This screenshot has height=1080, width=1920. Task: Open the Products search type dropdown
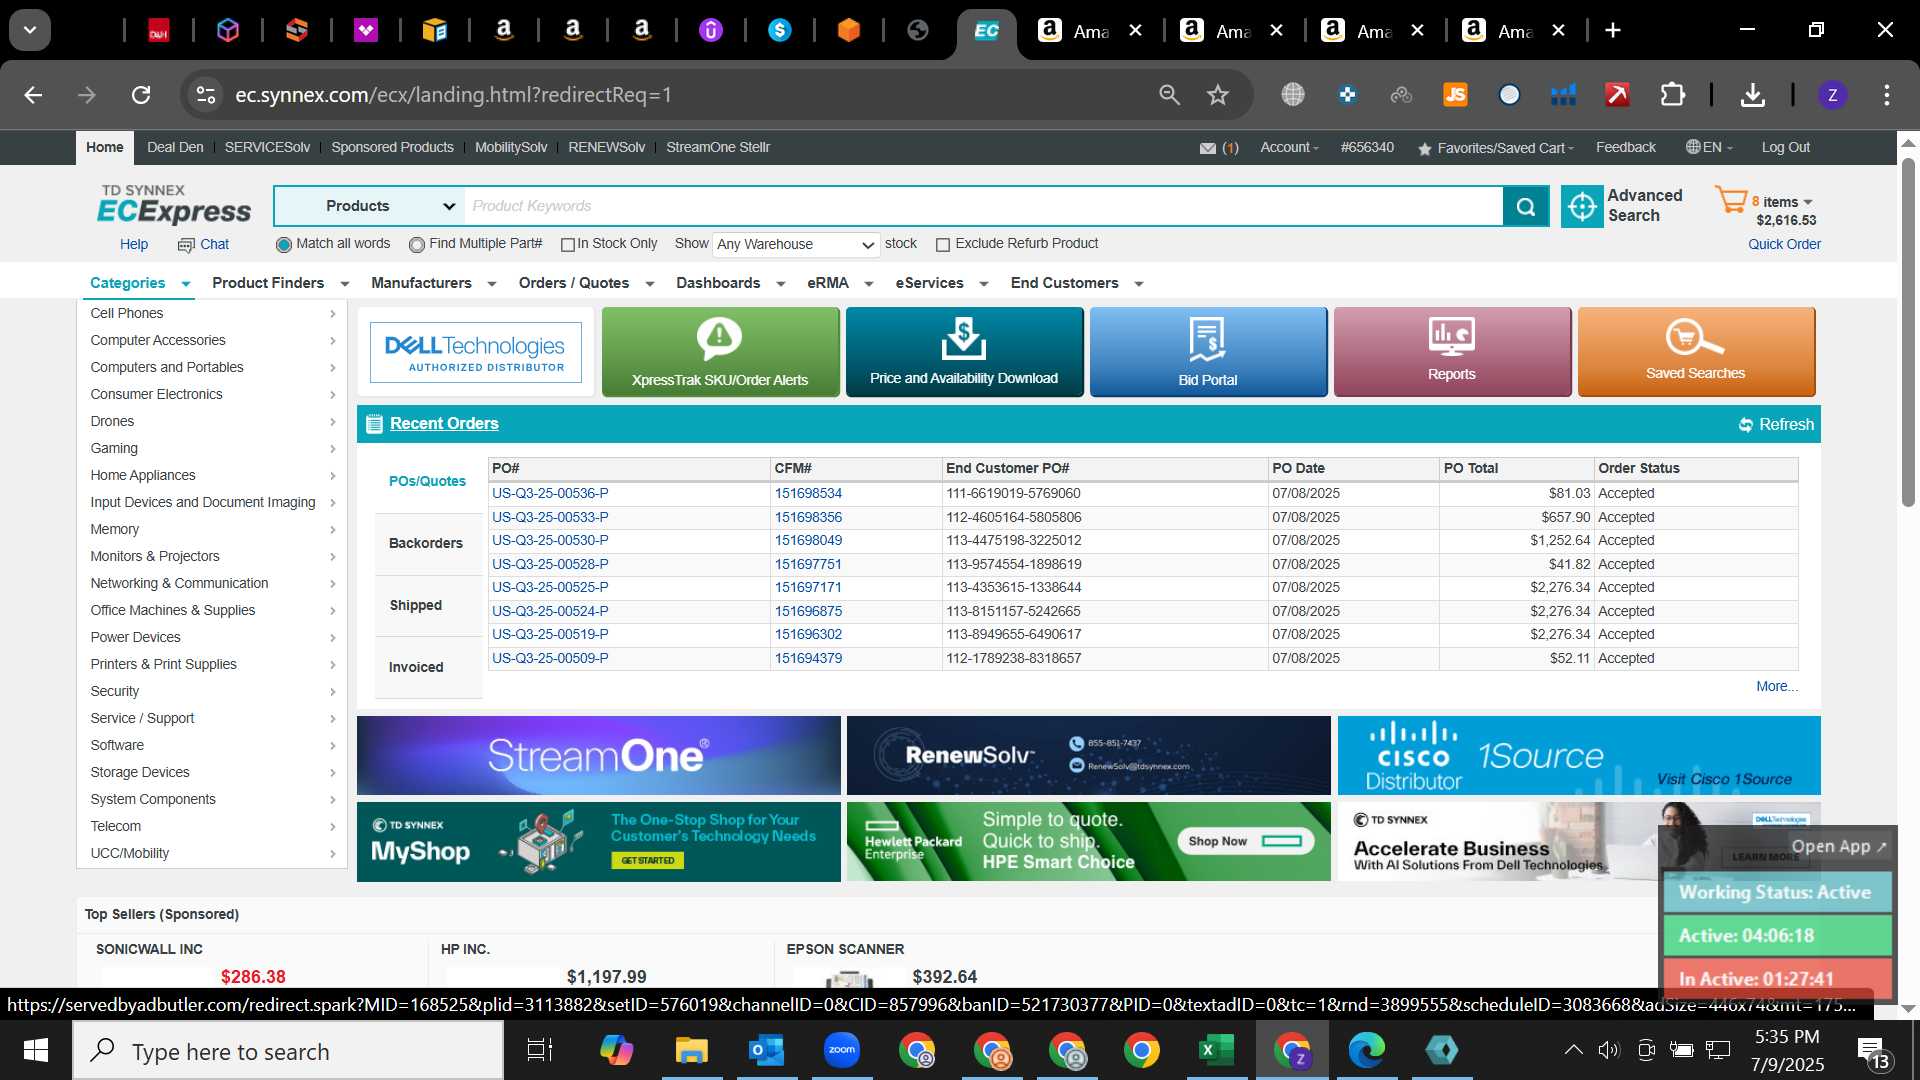click(x=369, y=206)
